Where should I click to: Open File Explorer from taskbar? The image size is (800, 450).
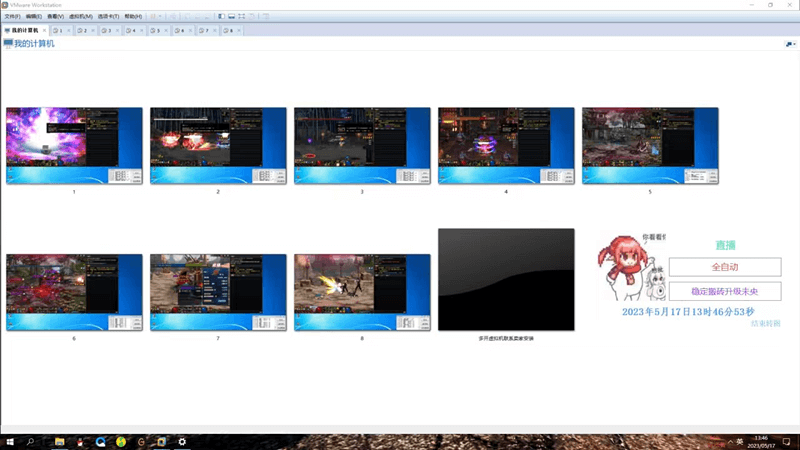60,442
